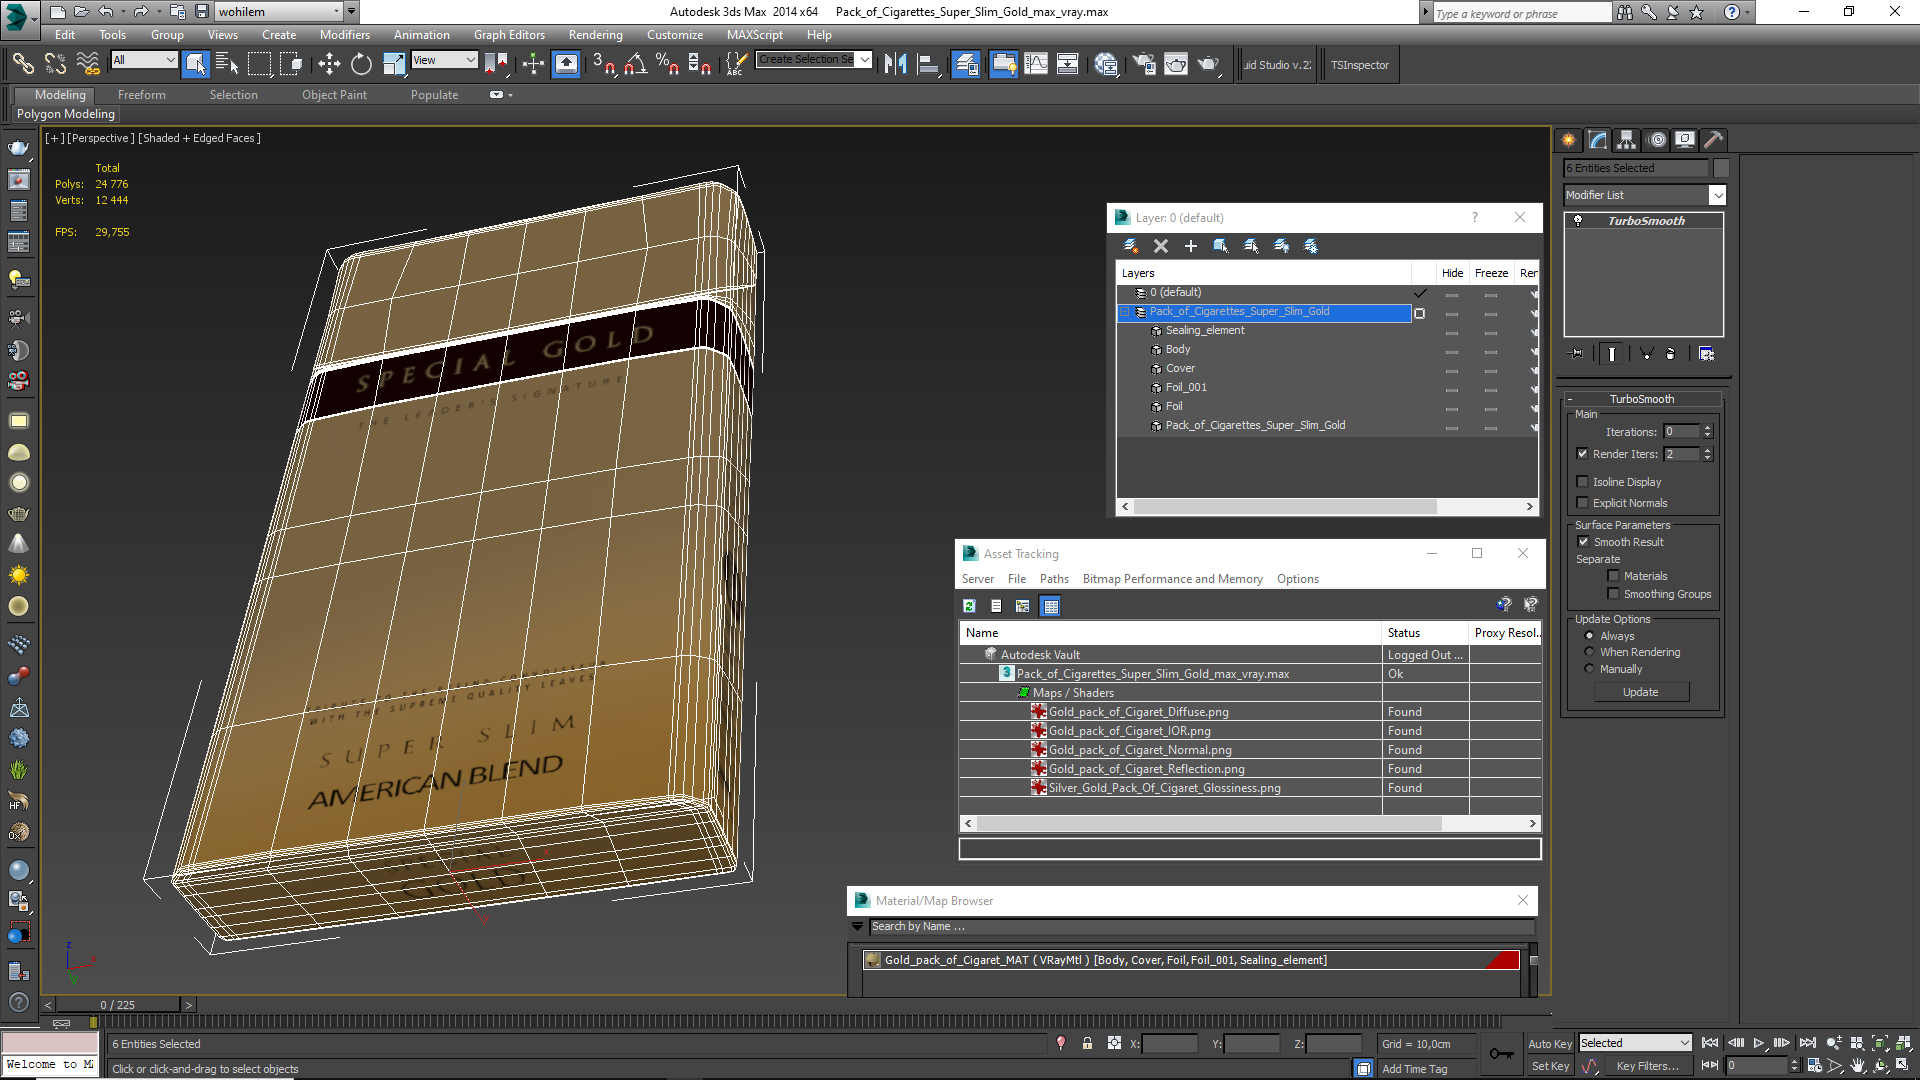Switch to the Utilities command panel
Screen dimensions: 1920x1080
click(1714, 140)
